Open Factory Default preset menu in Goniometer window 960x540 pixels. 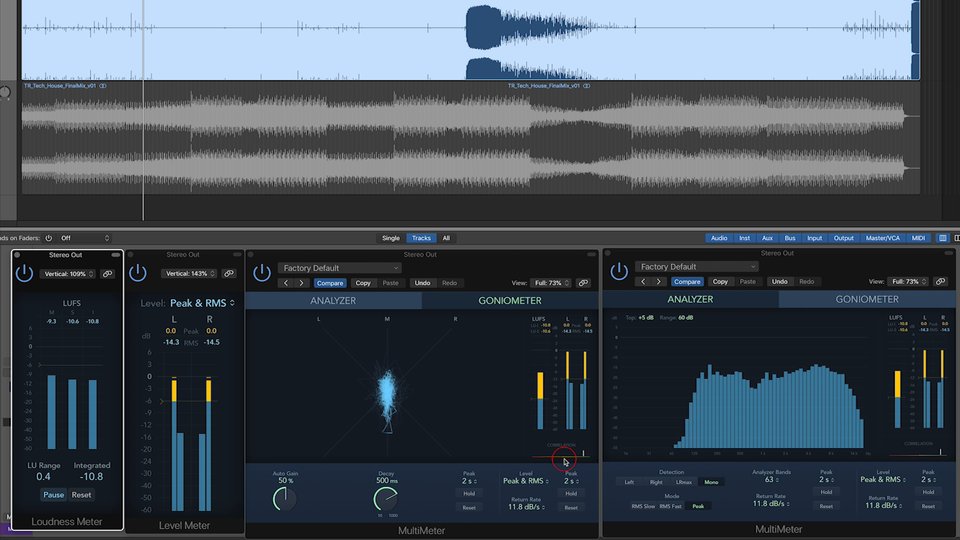(340, 268)
